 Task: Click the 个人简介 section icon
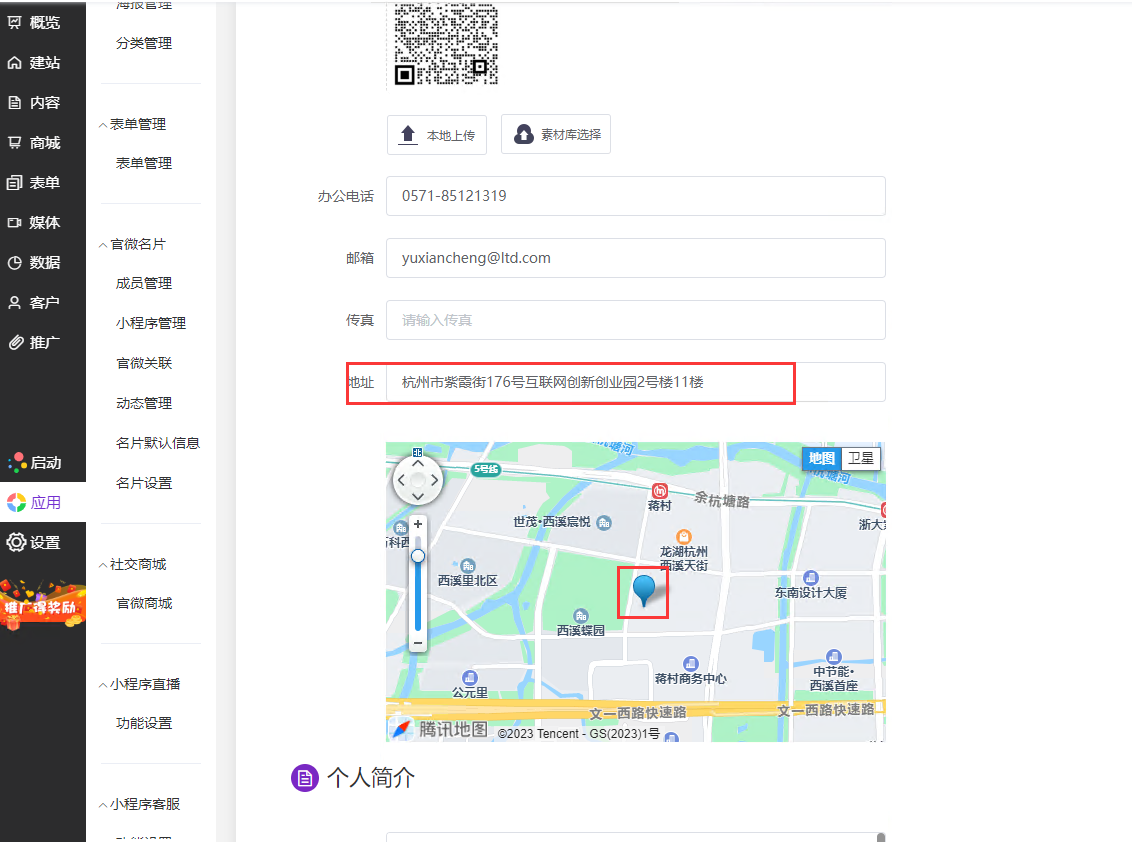(x=304, y=778)
